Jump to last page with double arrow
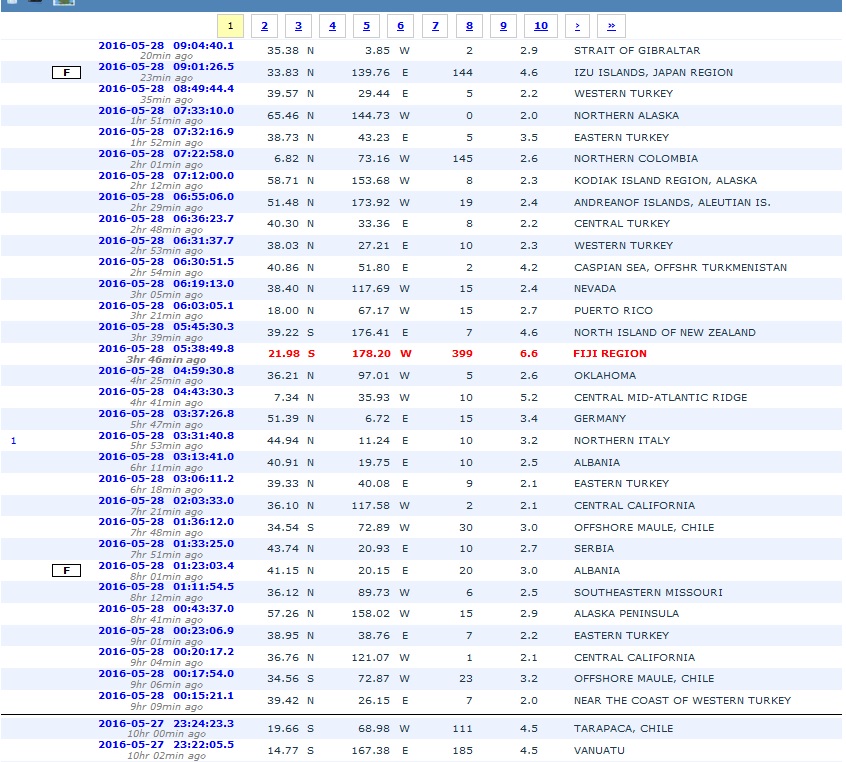Image resolution: width=846 pixels, height=762 pixels. [611, 26]
